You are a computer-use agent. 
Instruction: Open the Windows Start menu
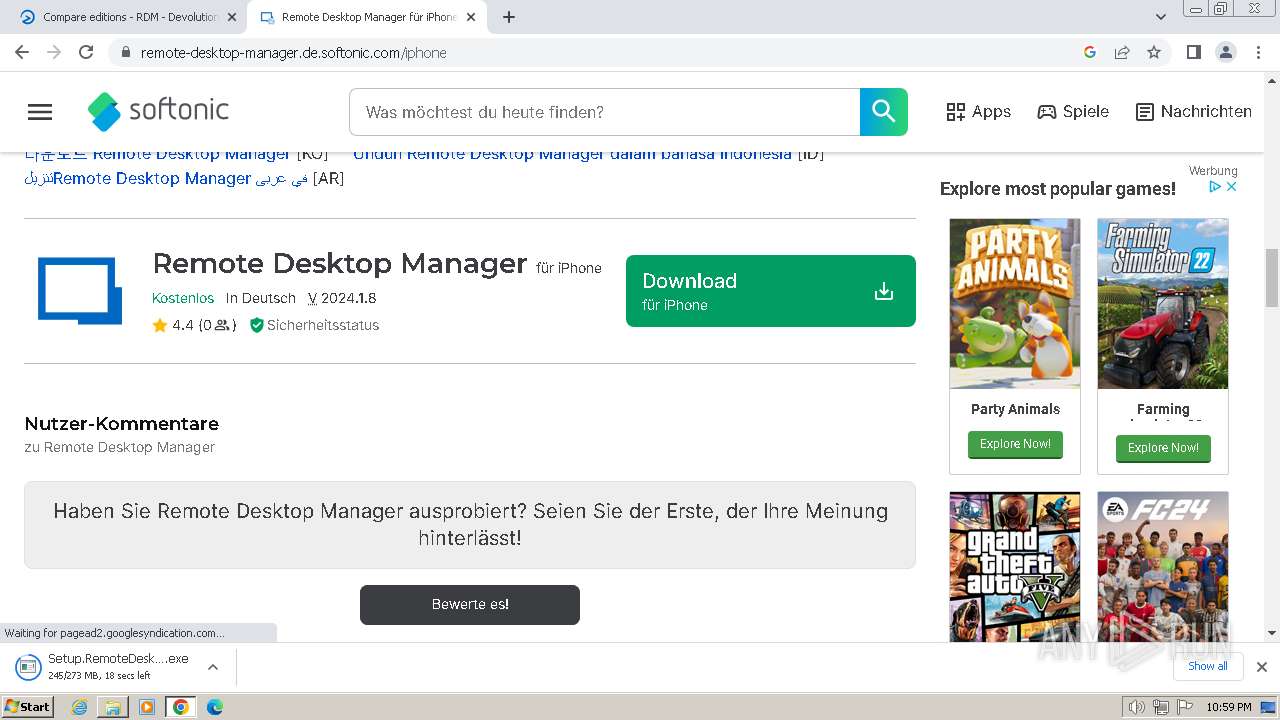pos(28,707)
